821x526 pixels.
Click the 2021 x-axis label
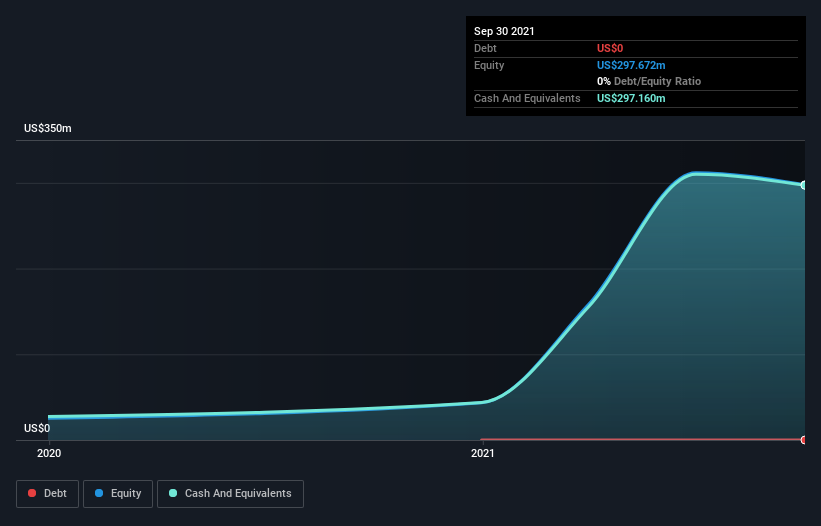pos(483,453)
